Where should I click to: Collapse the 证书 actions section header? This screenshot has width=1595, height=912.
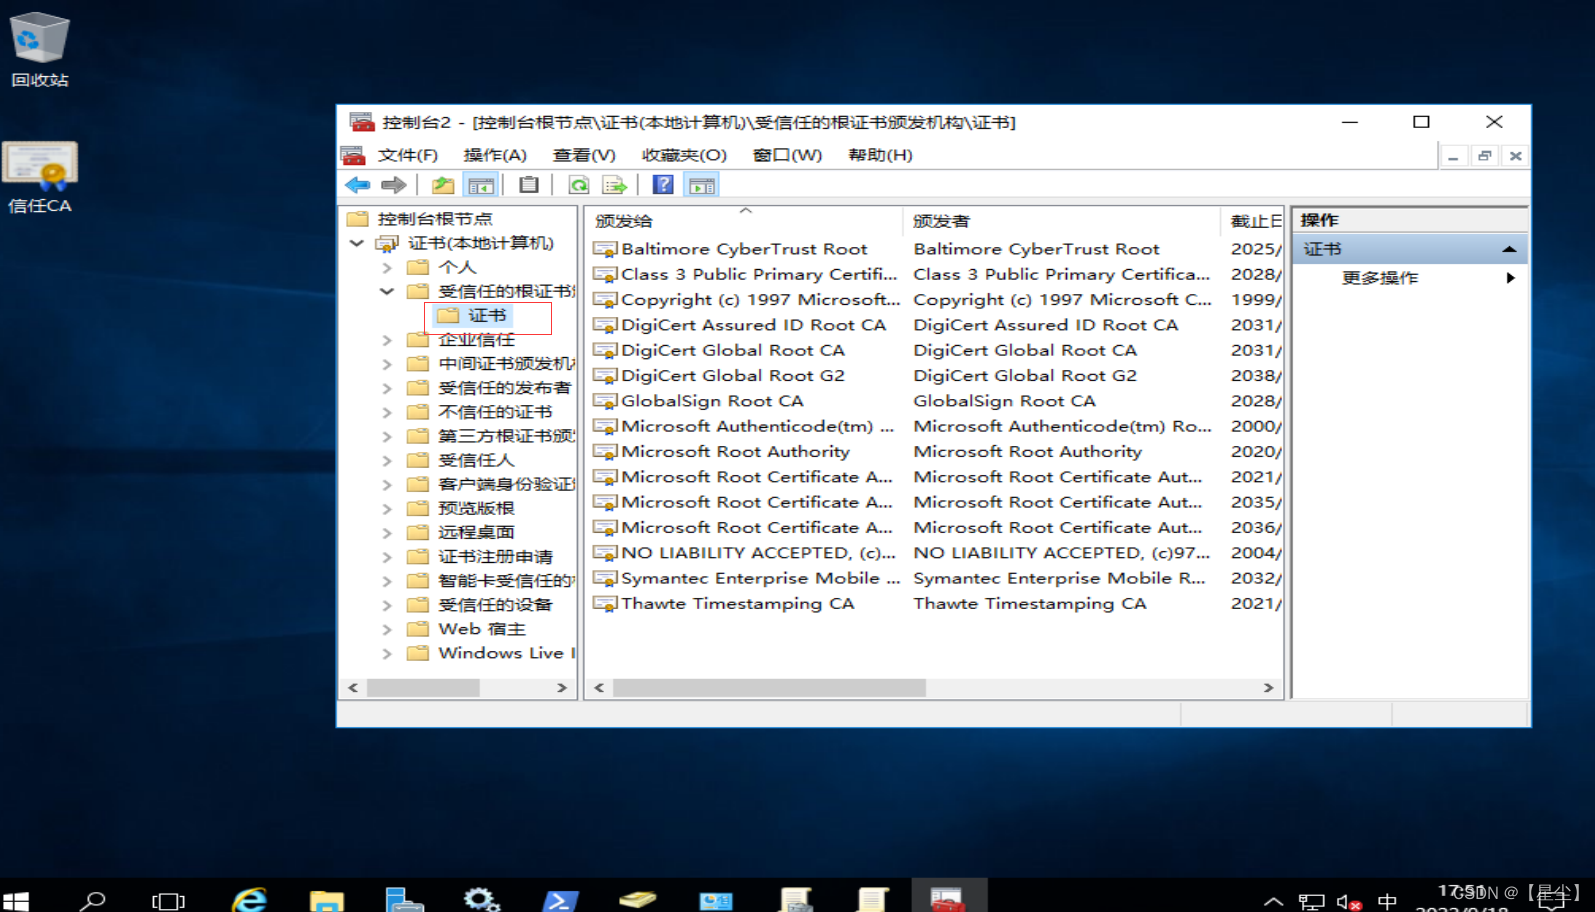pos(1509,249)
